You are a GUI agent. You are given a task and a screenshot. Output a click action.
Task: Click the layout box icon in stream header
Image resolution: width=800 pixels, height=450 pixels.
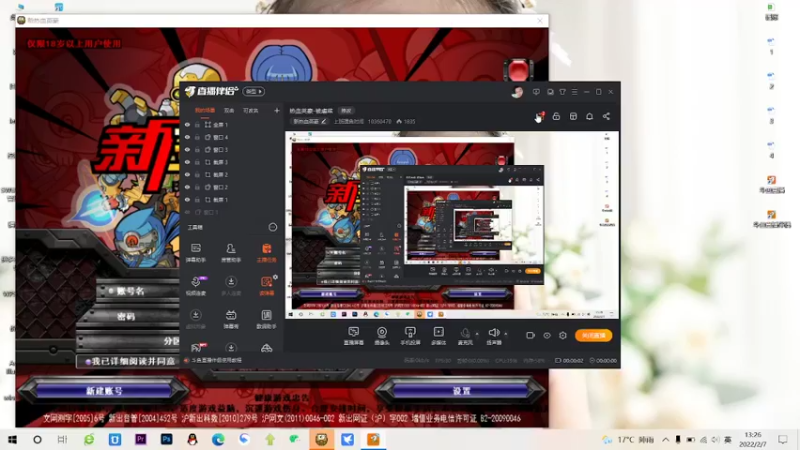point(573,116)
